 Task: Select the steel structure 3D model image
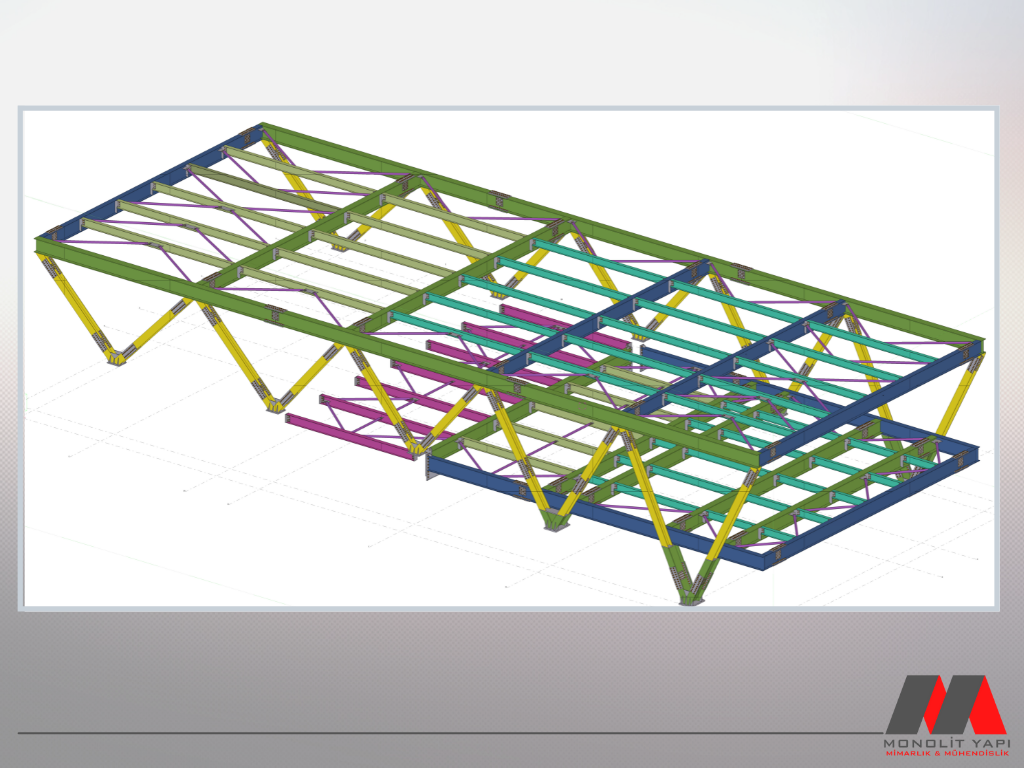(508, 357)
